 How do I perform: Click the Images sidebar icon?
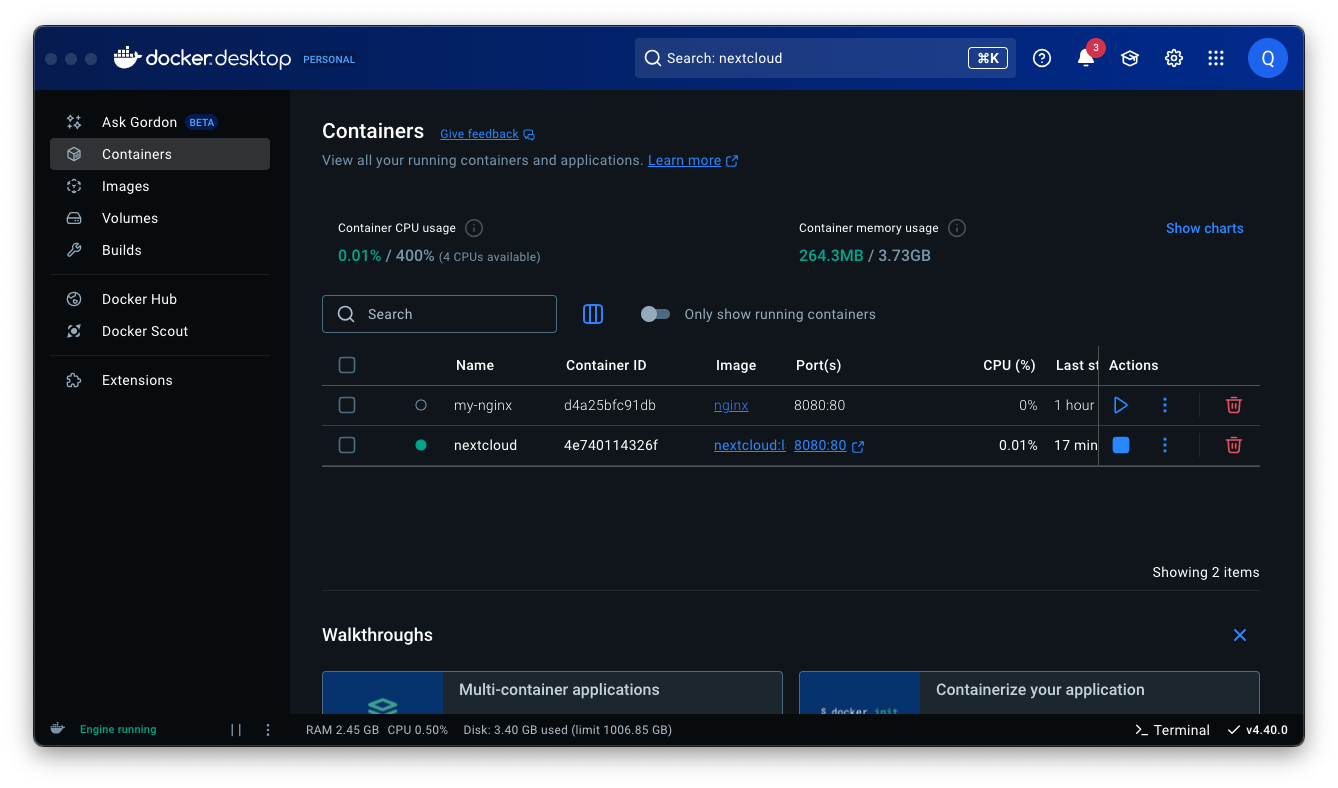pos(74,186)
